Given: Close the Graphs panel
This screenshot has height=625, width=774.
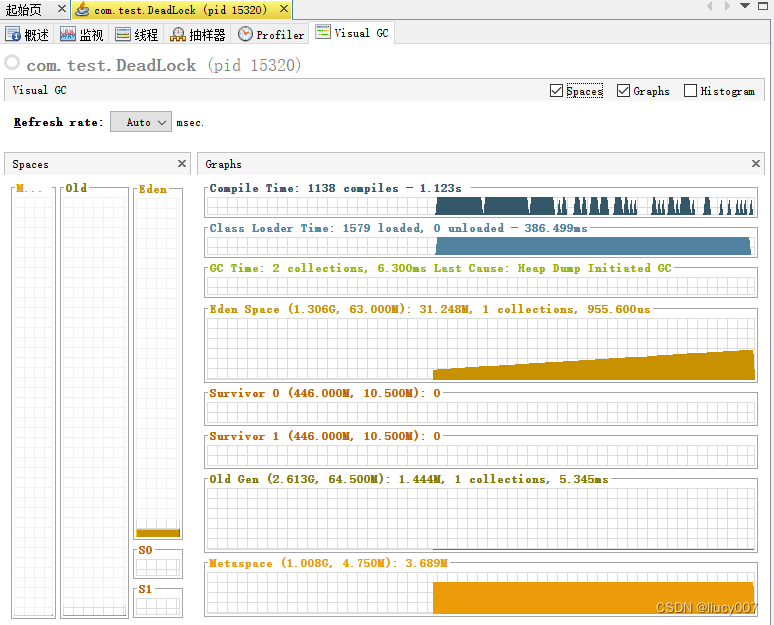Looking at the screenshot, I should pyautogui.click(x=756, y=163).
